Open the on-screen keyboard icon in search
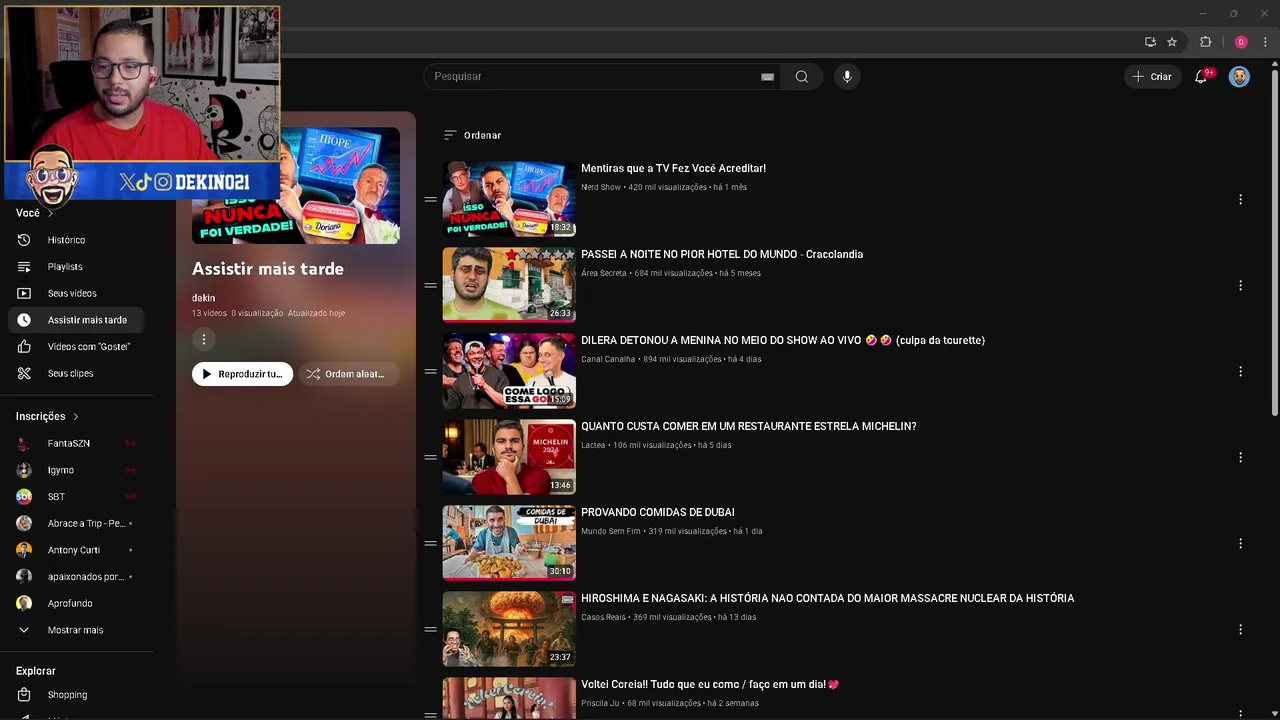 (x=767, y=77)
